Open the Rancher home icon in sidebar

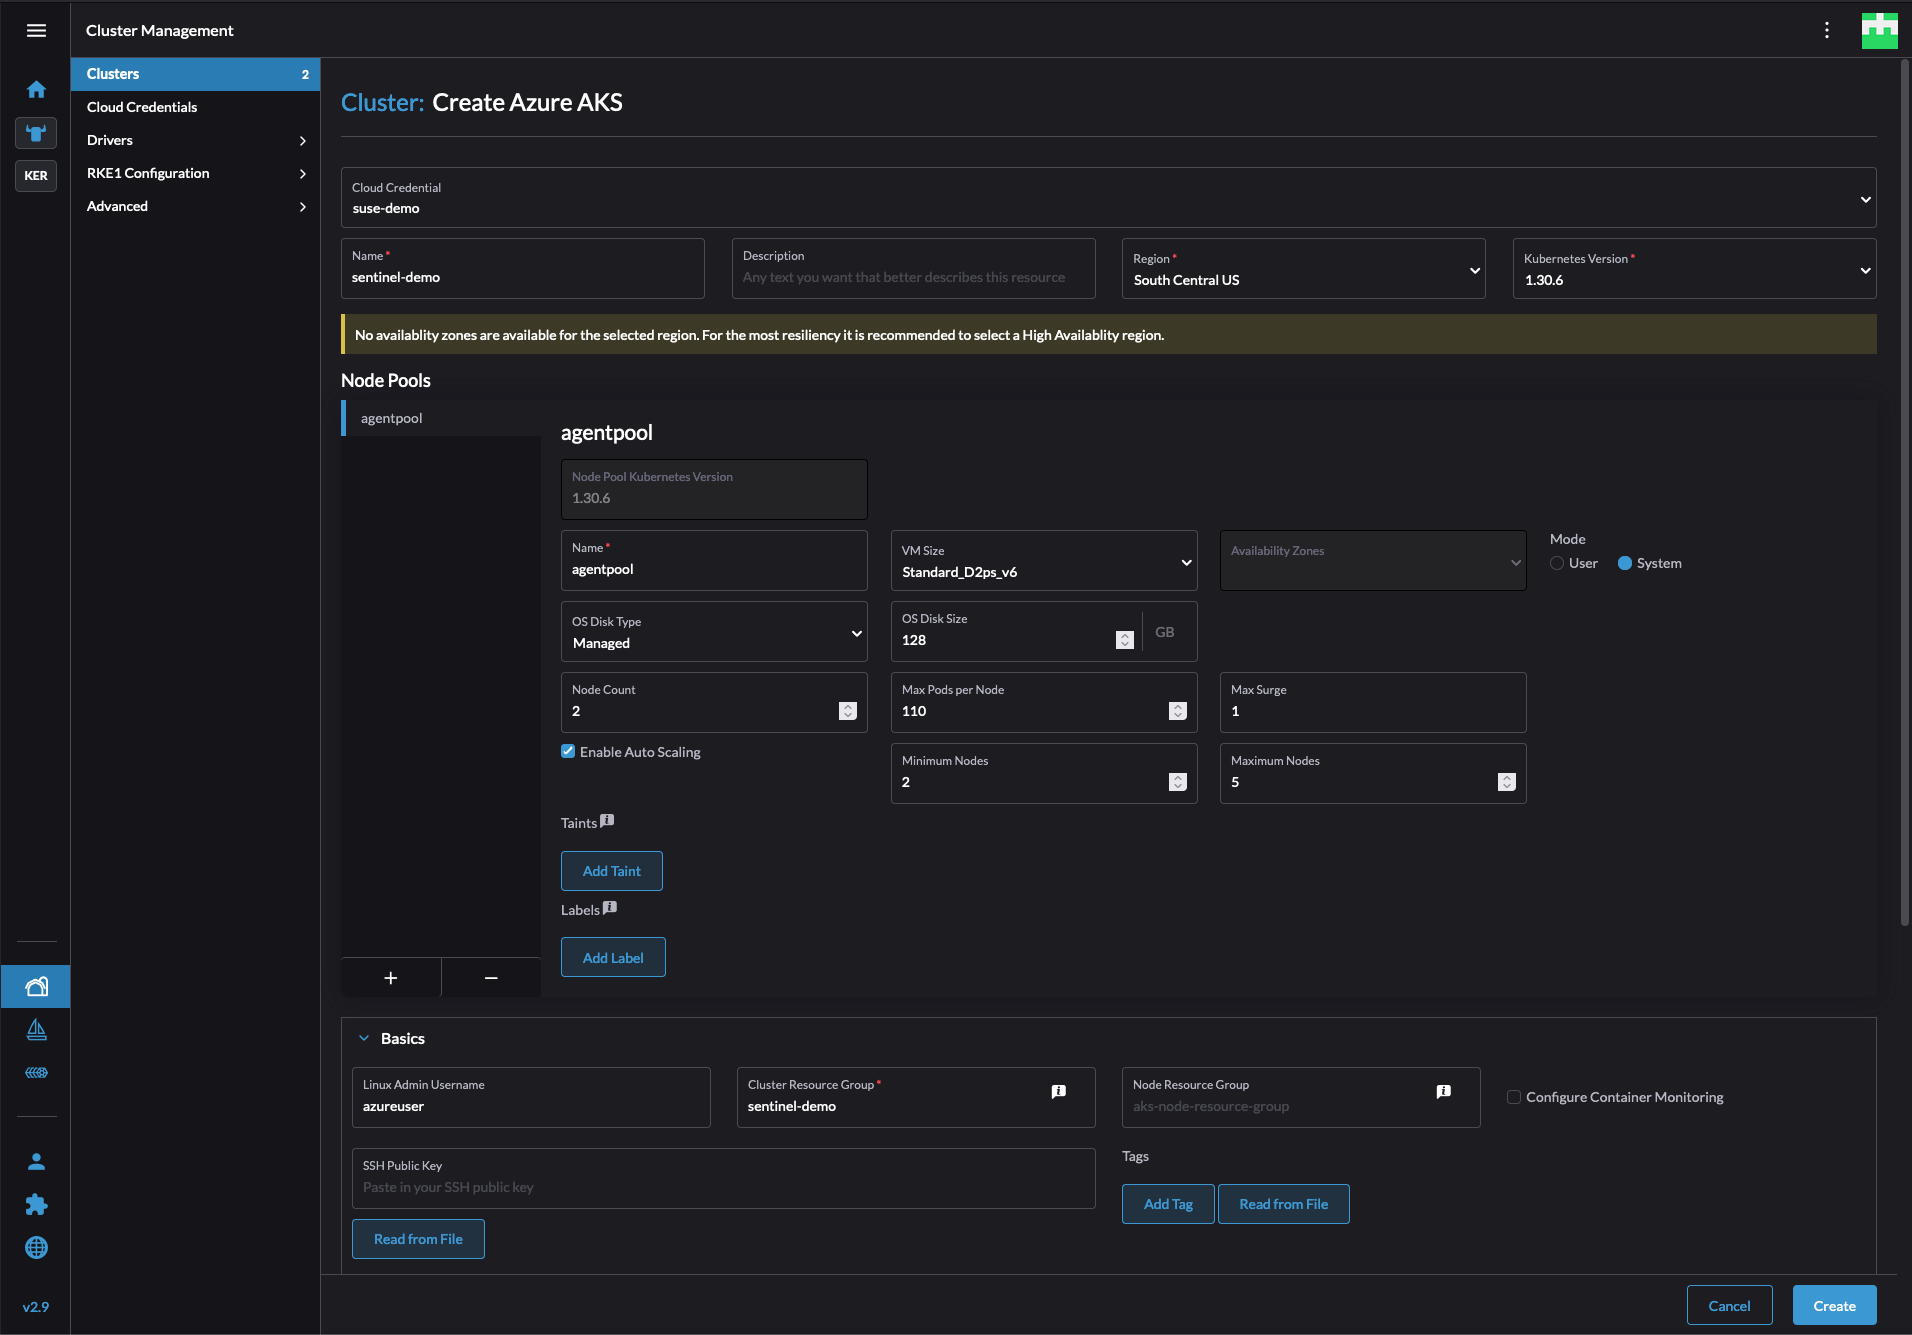click(x=36, y=89)
